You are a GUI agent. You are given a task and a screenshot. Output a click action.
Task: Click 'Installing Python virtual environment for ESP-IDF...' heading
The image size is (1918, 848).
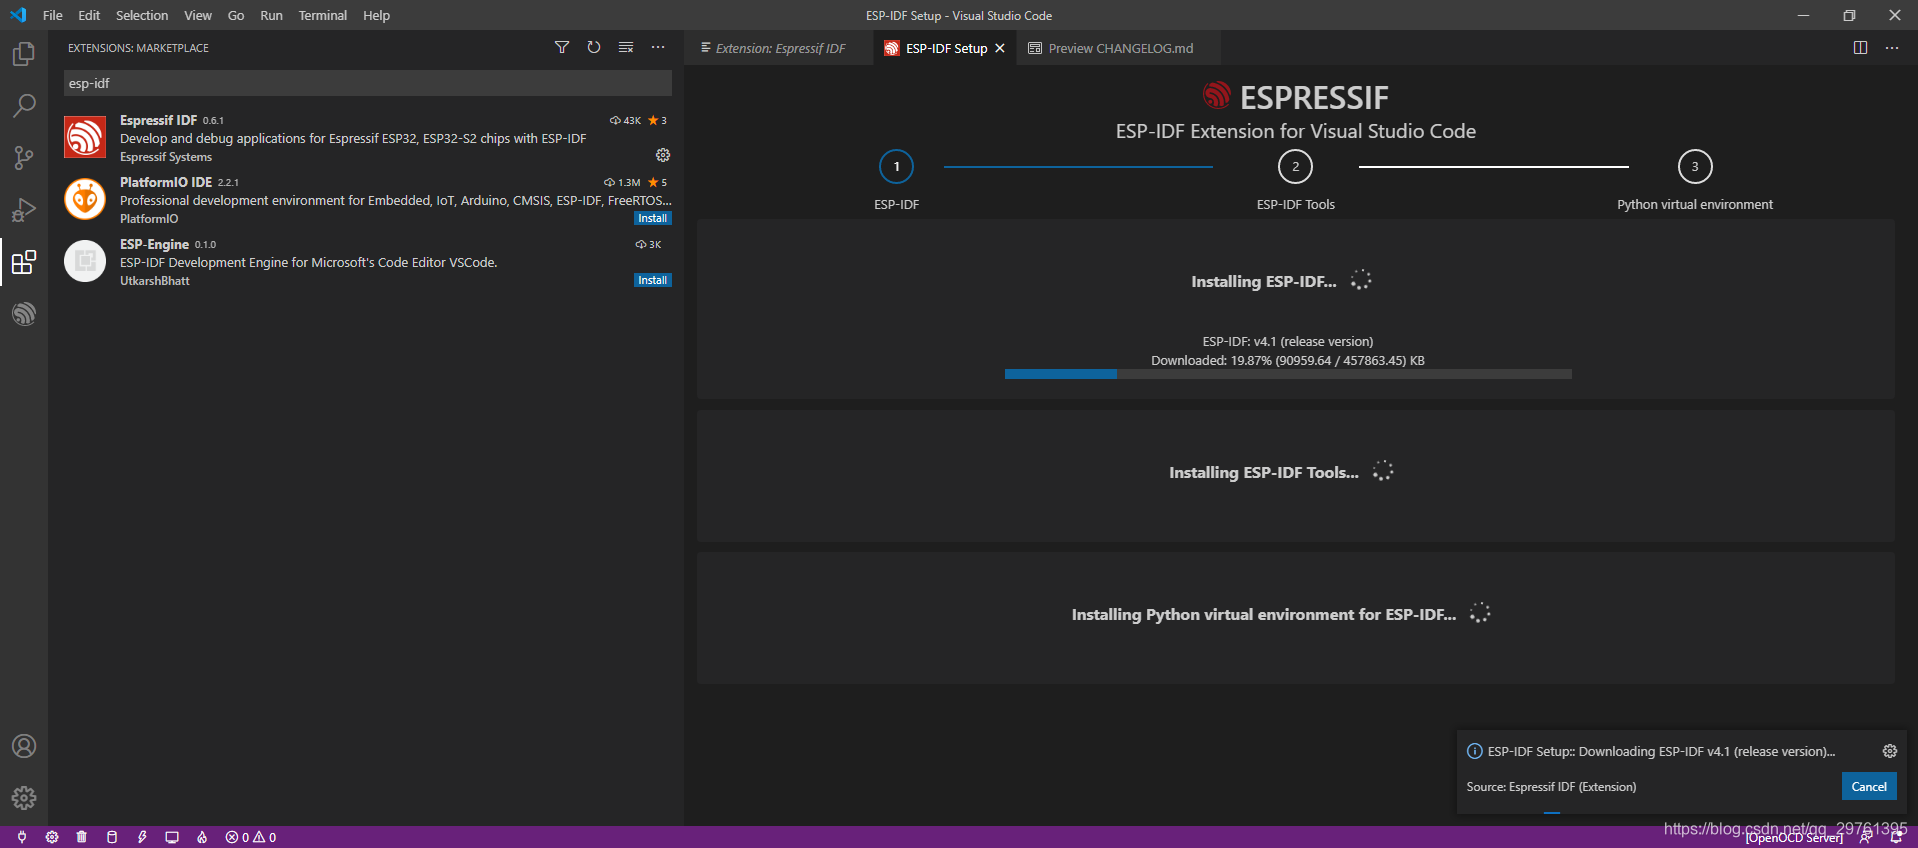(1264, 614)
